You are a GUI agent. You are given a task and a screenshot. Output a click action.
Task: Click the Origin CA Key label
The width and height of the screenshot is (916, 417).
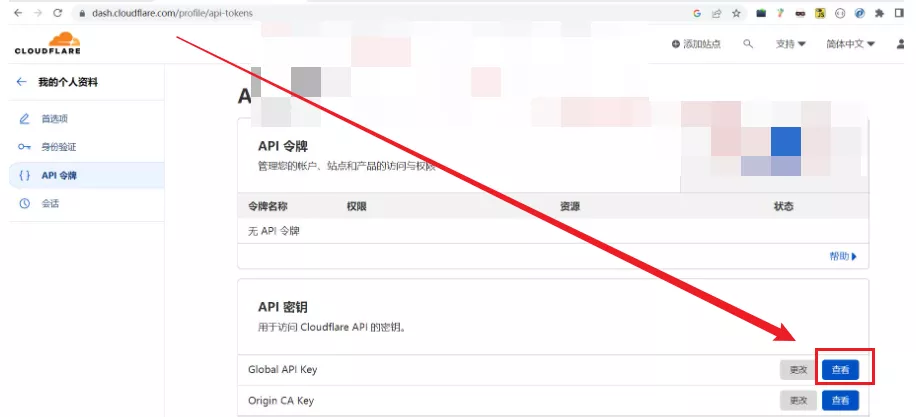(x=280, y=401)
